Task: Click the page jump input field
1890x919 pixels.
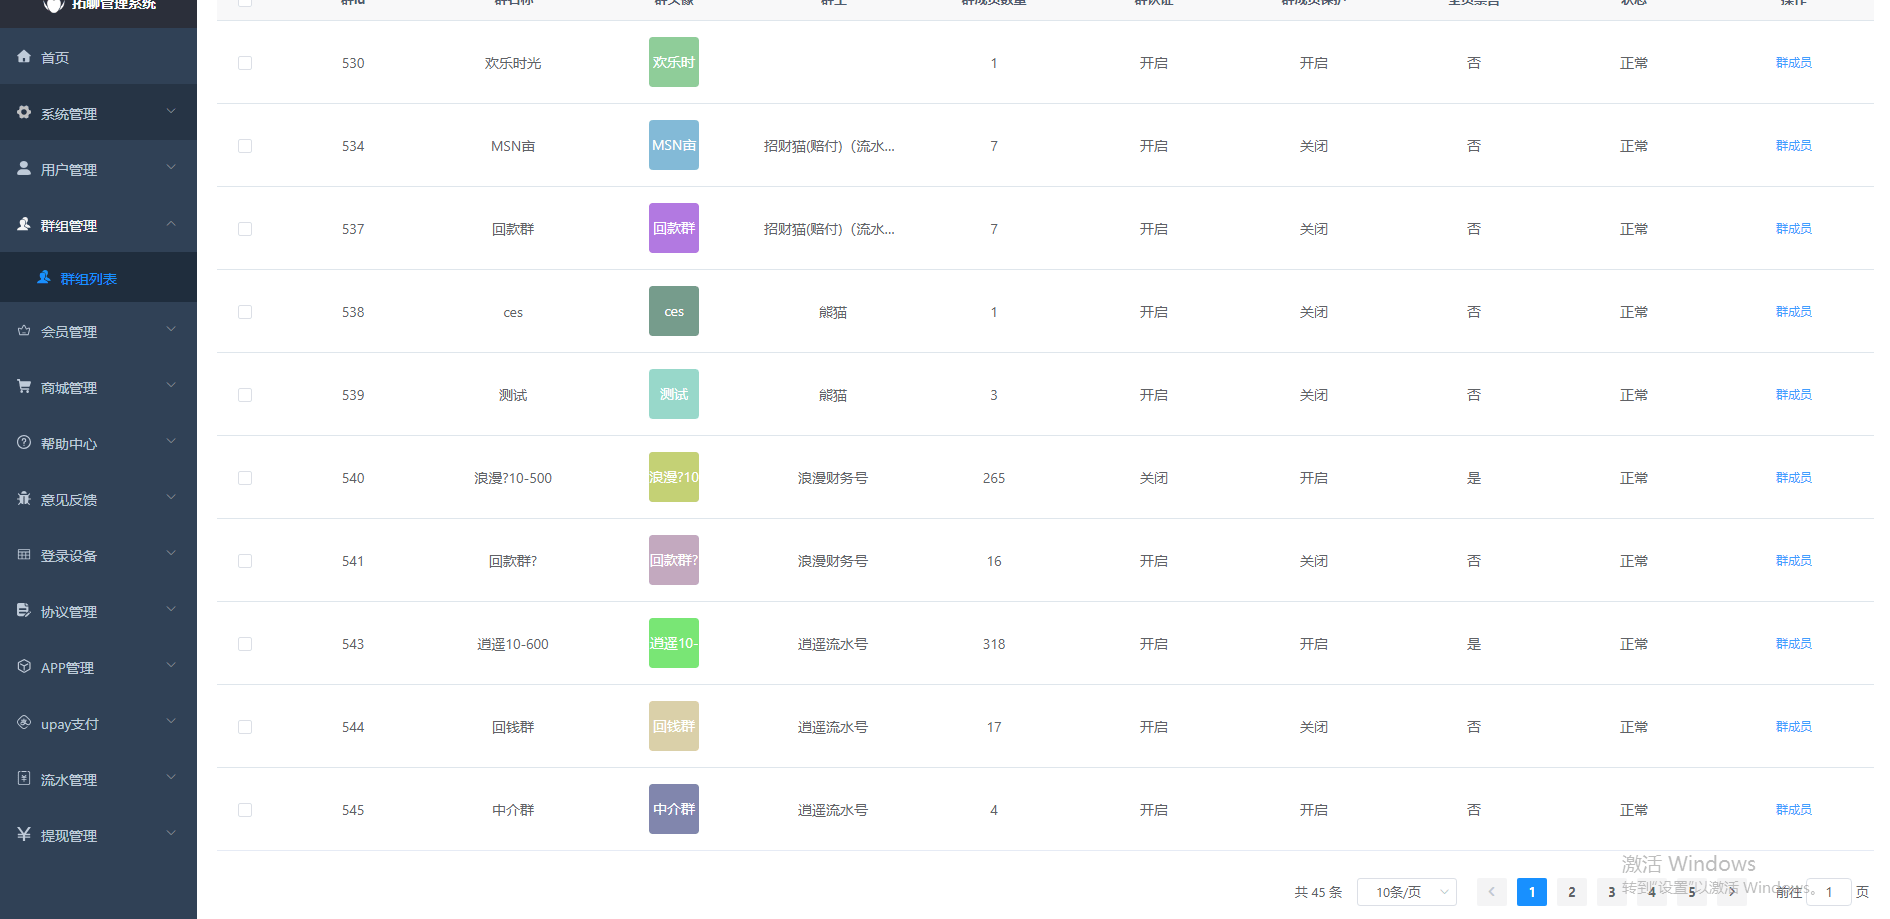Action: (1828, 892)
